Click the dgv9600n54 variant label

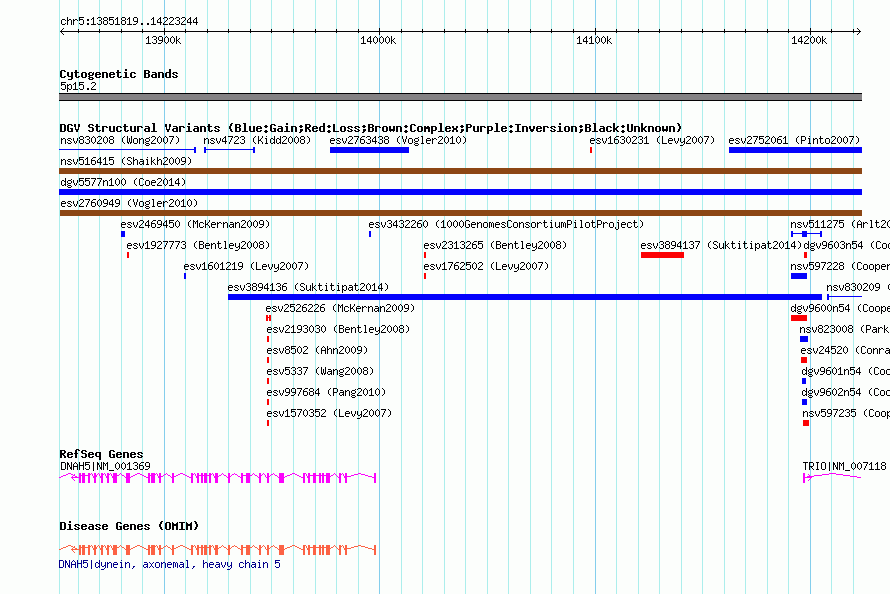(x=840, y=308)
